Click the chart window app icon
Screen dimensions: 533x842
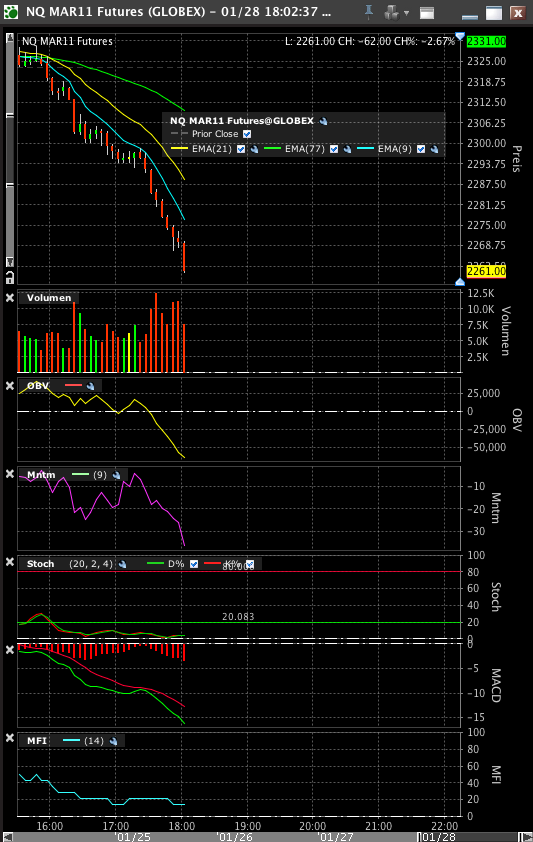(x=11, y=11)
